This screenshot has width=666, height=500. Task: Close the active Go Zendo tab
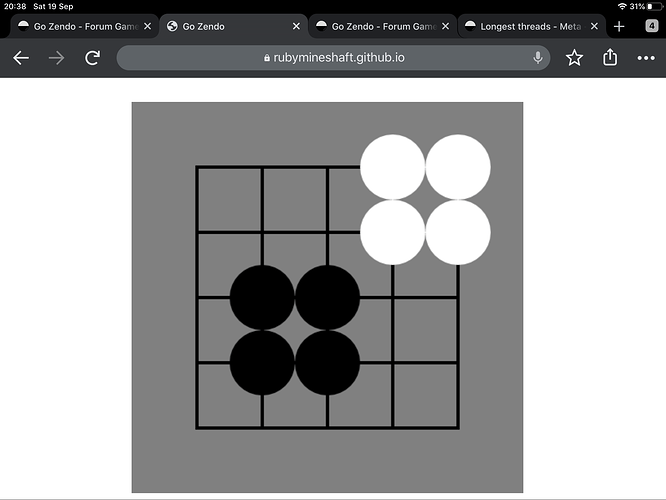coord(296,26)
